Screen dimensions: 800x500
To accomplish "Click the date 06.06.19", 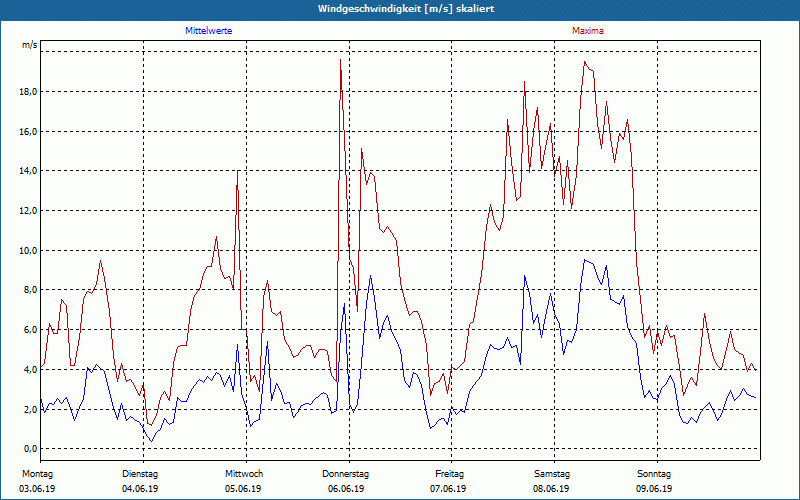I will click(346, 489).
